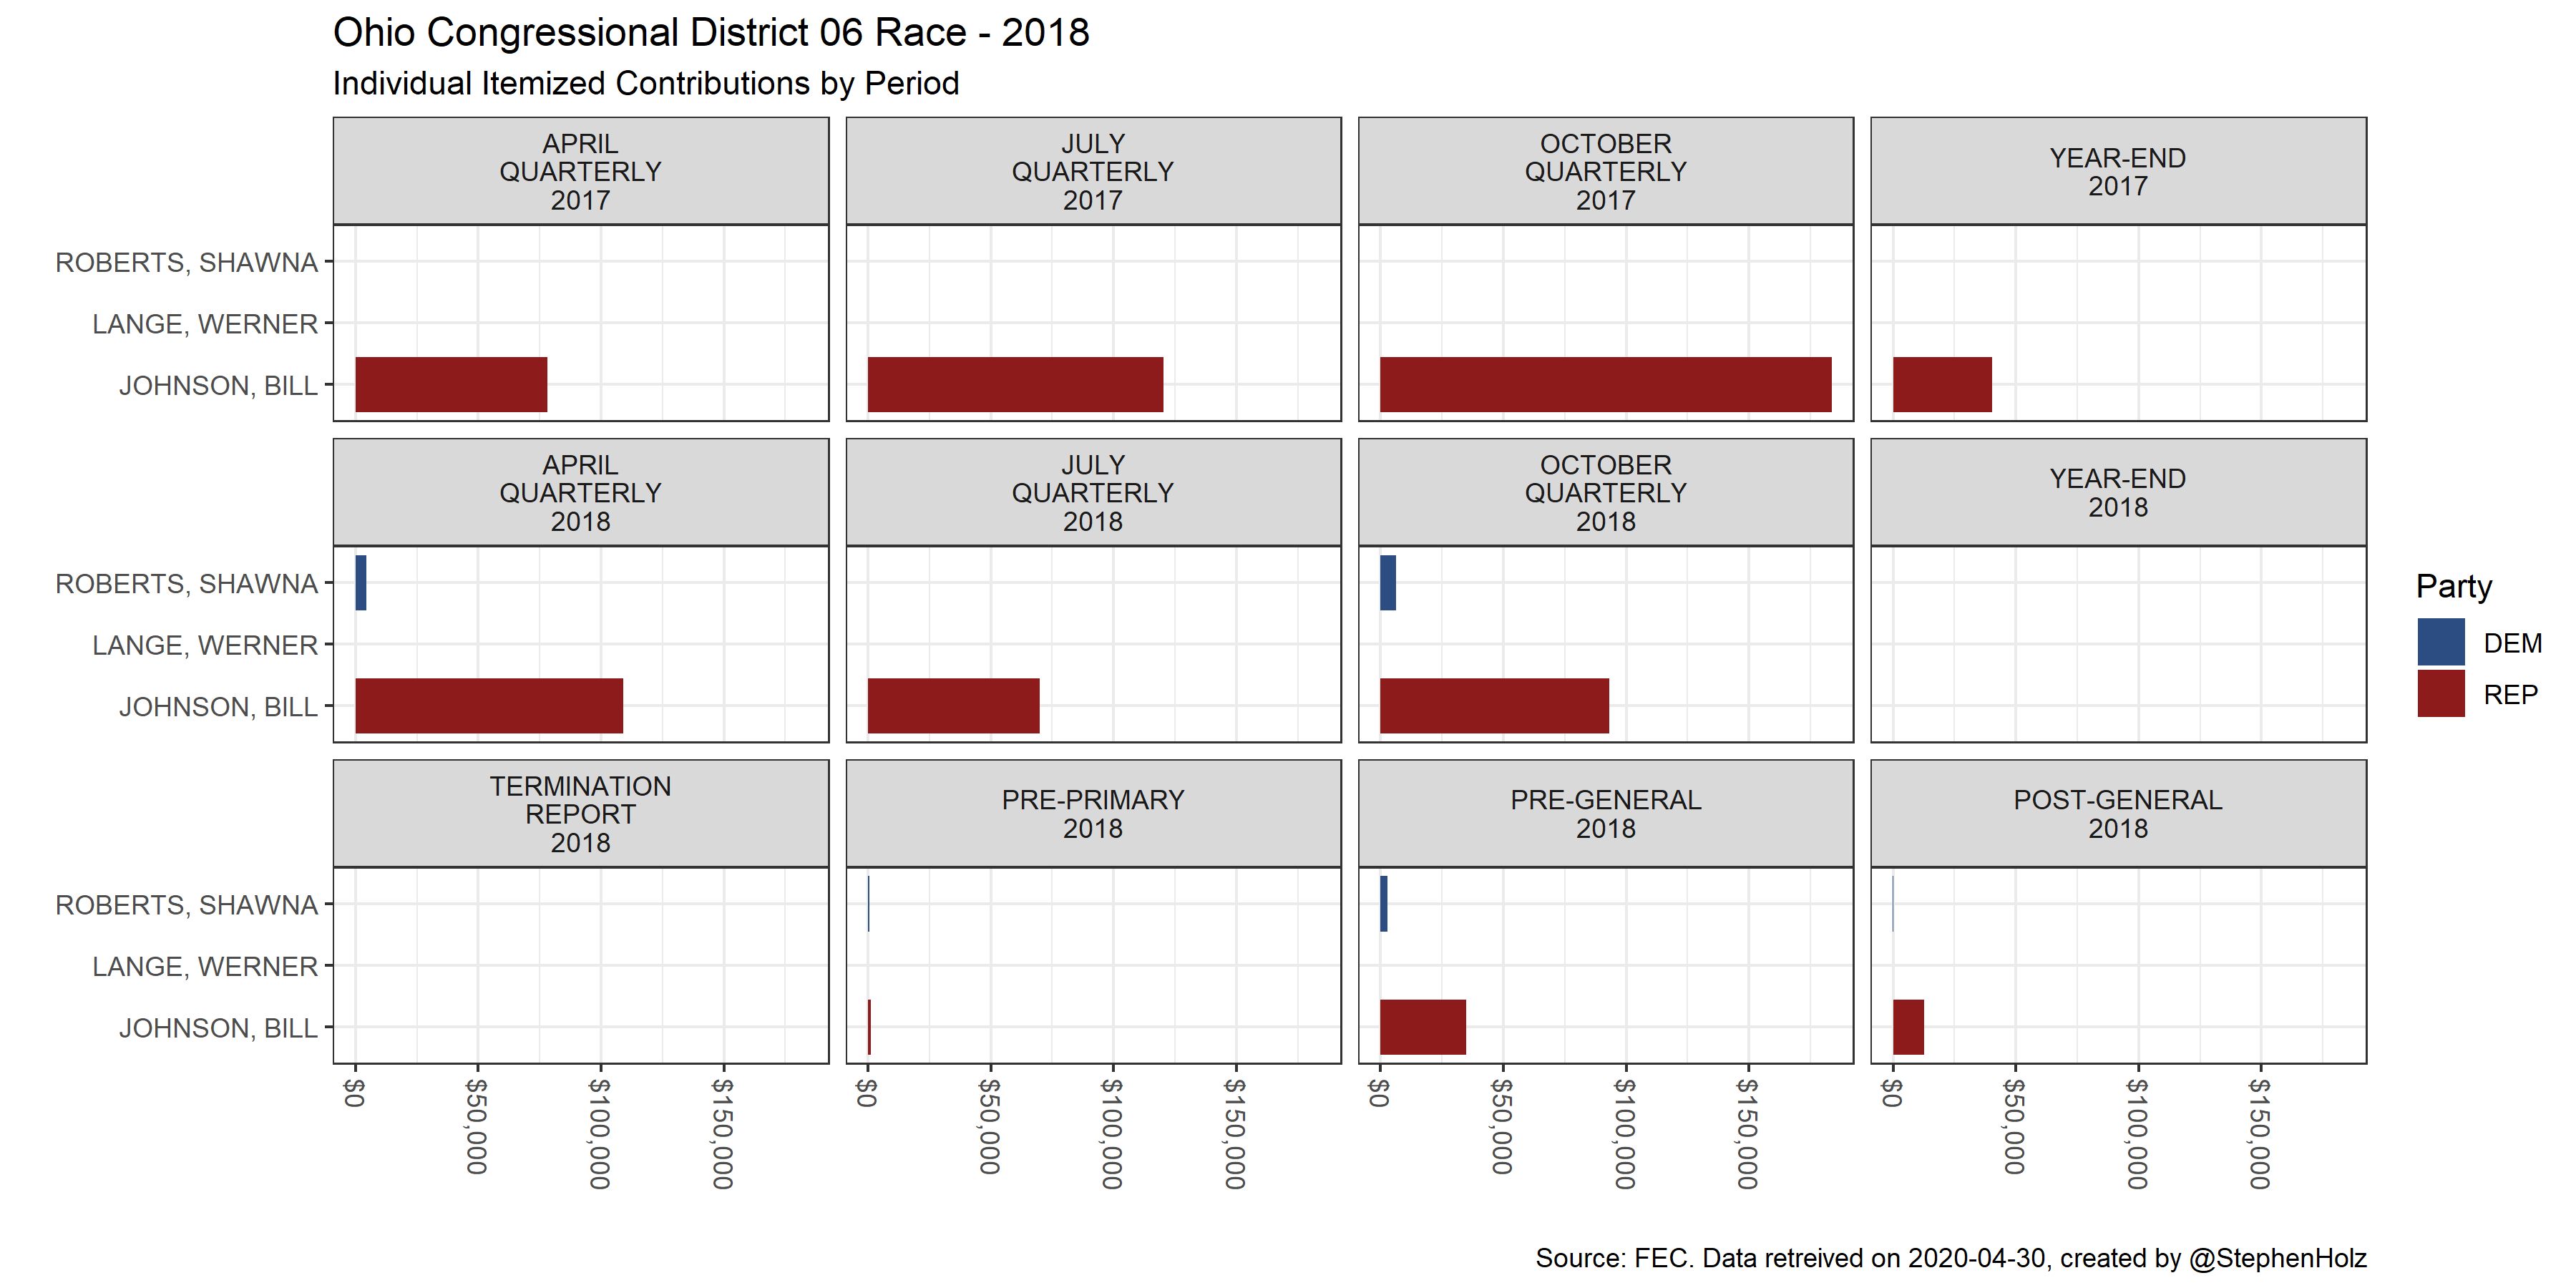Click Roberts' blue bar in Pre-General 2018
The height and width of the screenshot is (1288, 2576).
[1384, 904]
